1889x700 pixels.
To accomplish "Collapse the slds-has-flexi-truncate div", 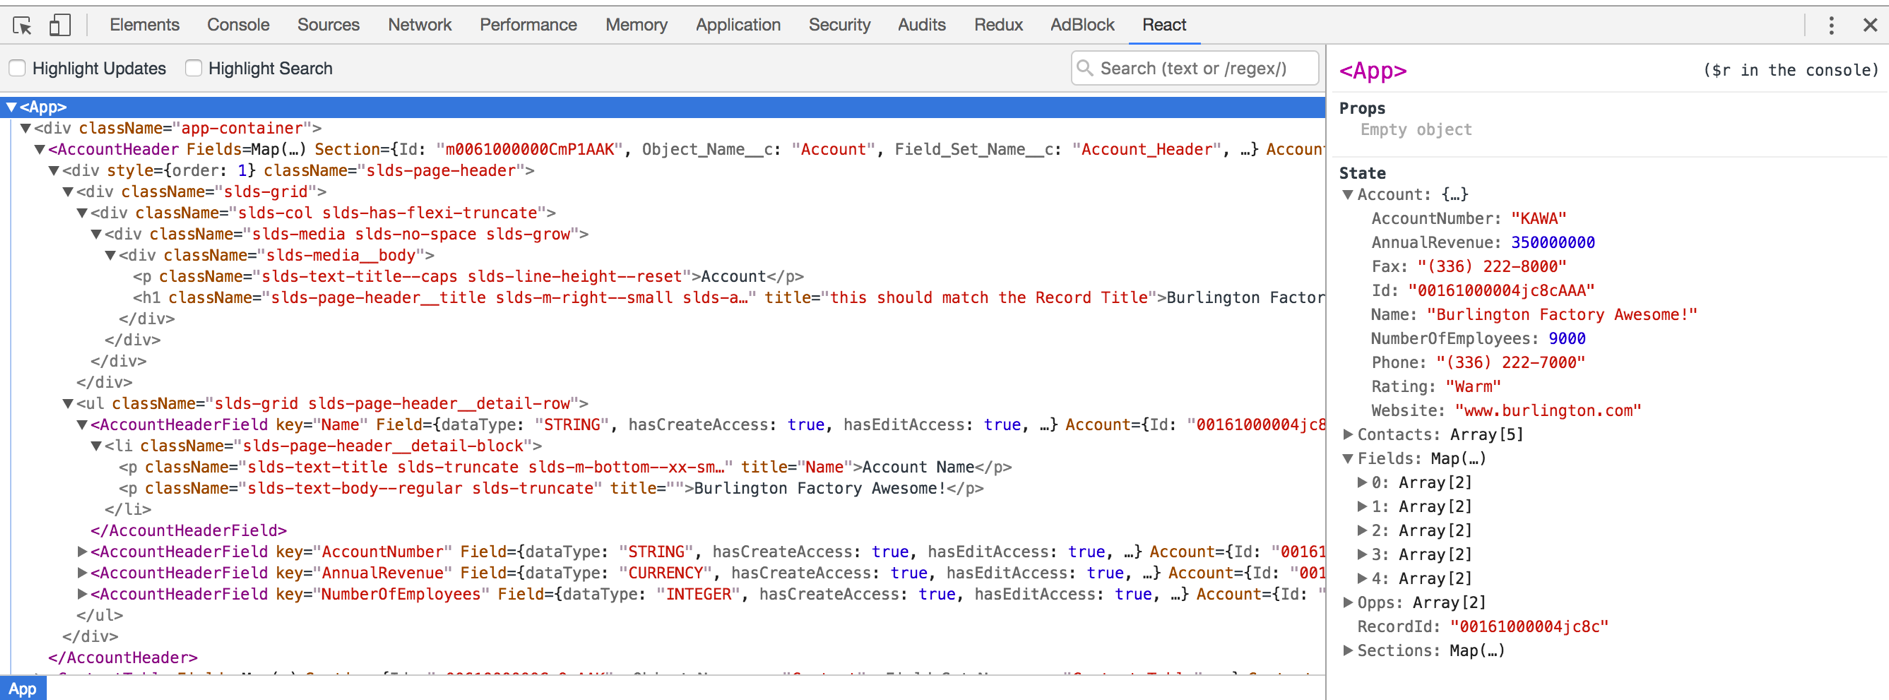I will [81, 213].
